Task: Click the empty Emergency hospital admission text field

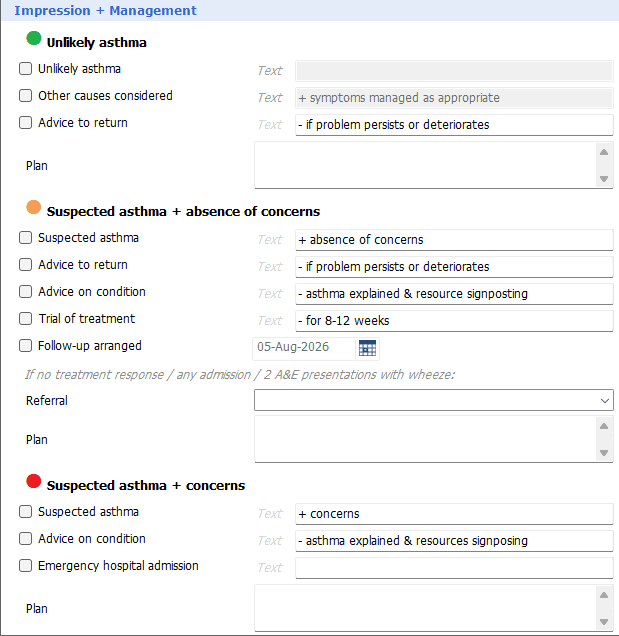Action: pos(454,568)
